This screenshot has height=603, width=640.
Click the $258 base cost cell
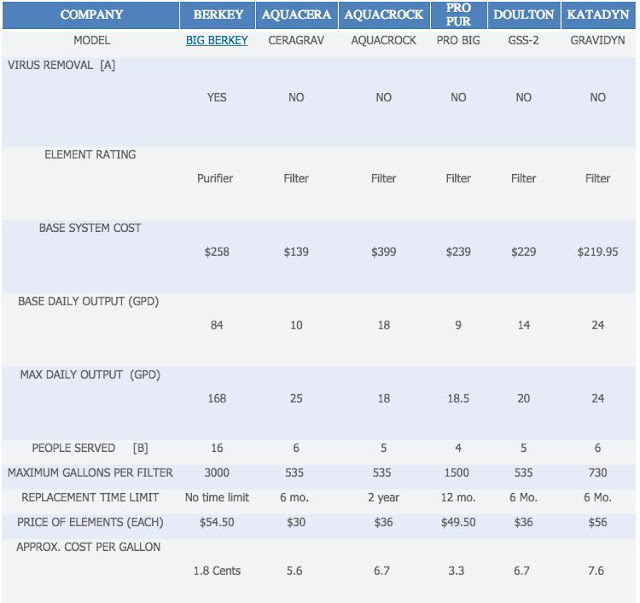coord(217,252)
